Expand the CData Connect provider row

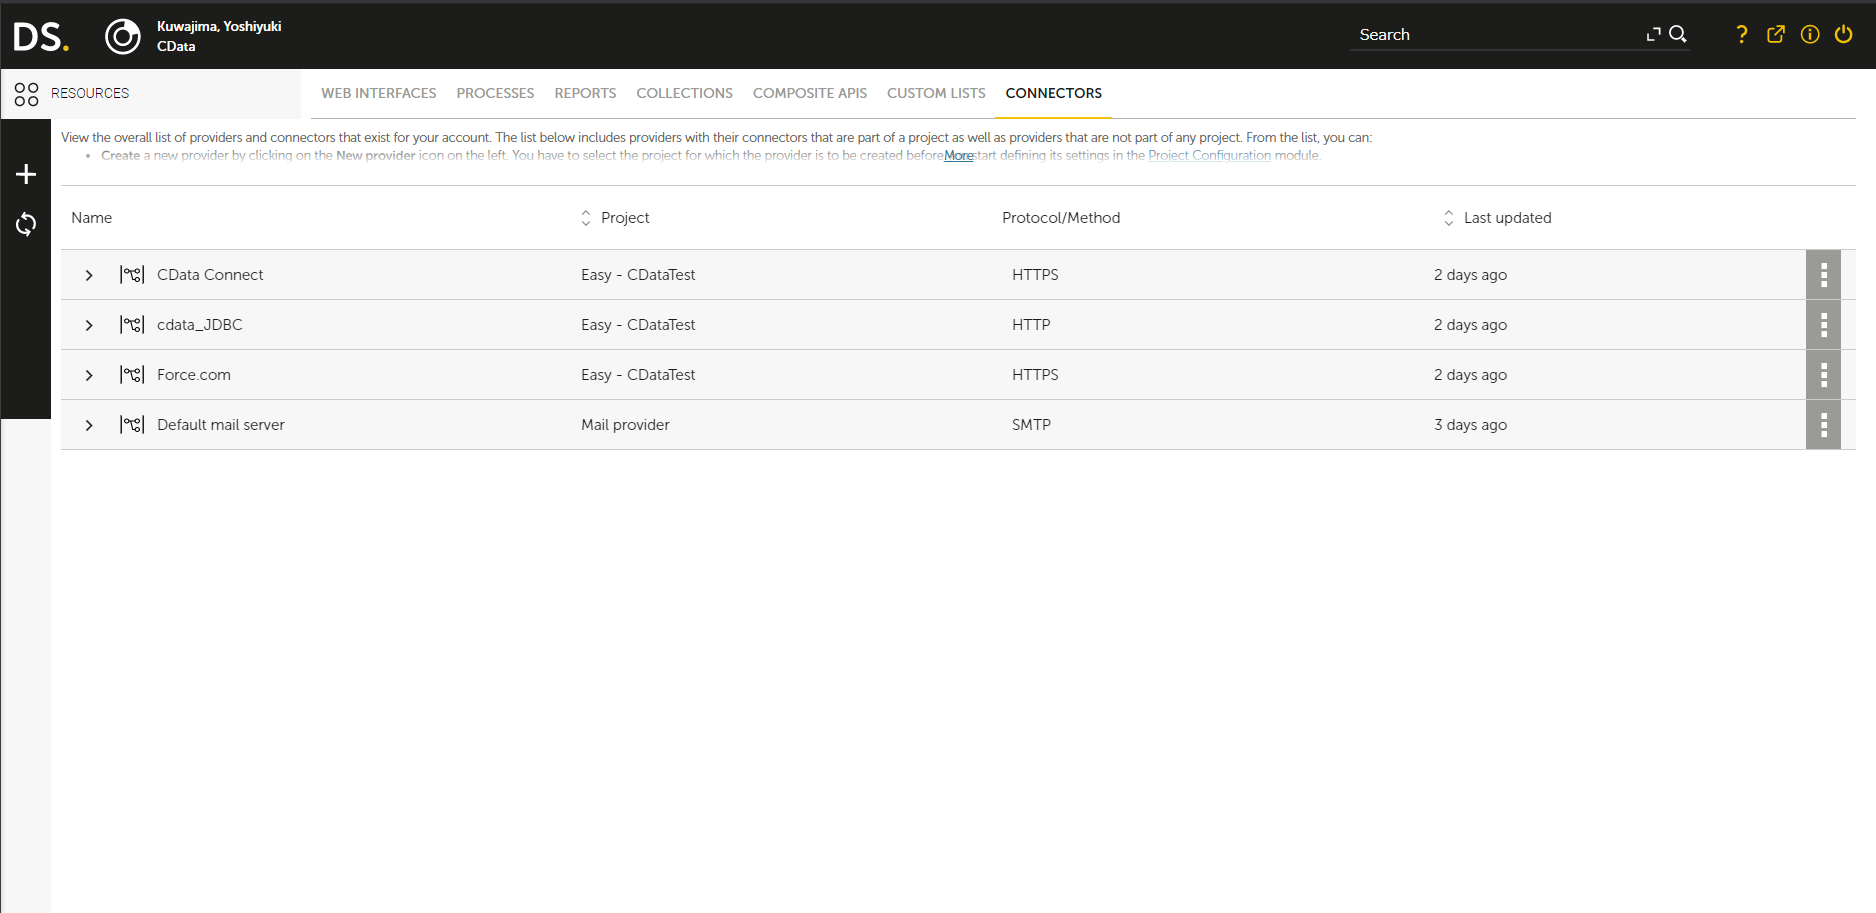pyautogui.click(x=89, y=275)
